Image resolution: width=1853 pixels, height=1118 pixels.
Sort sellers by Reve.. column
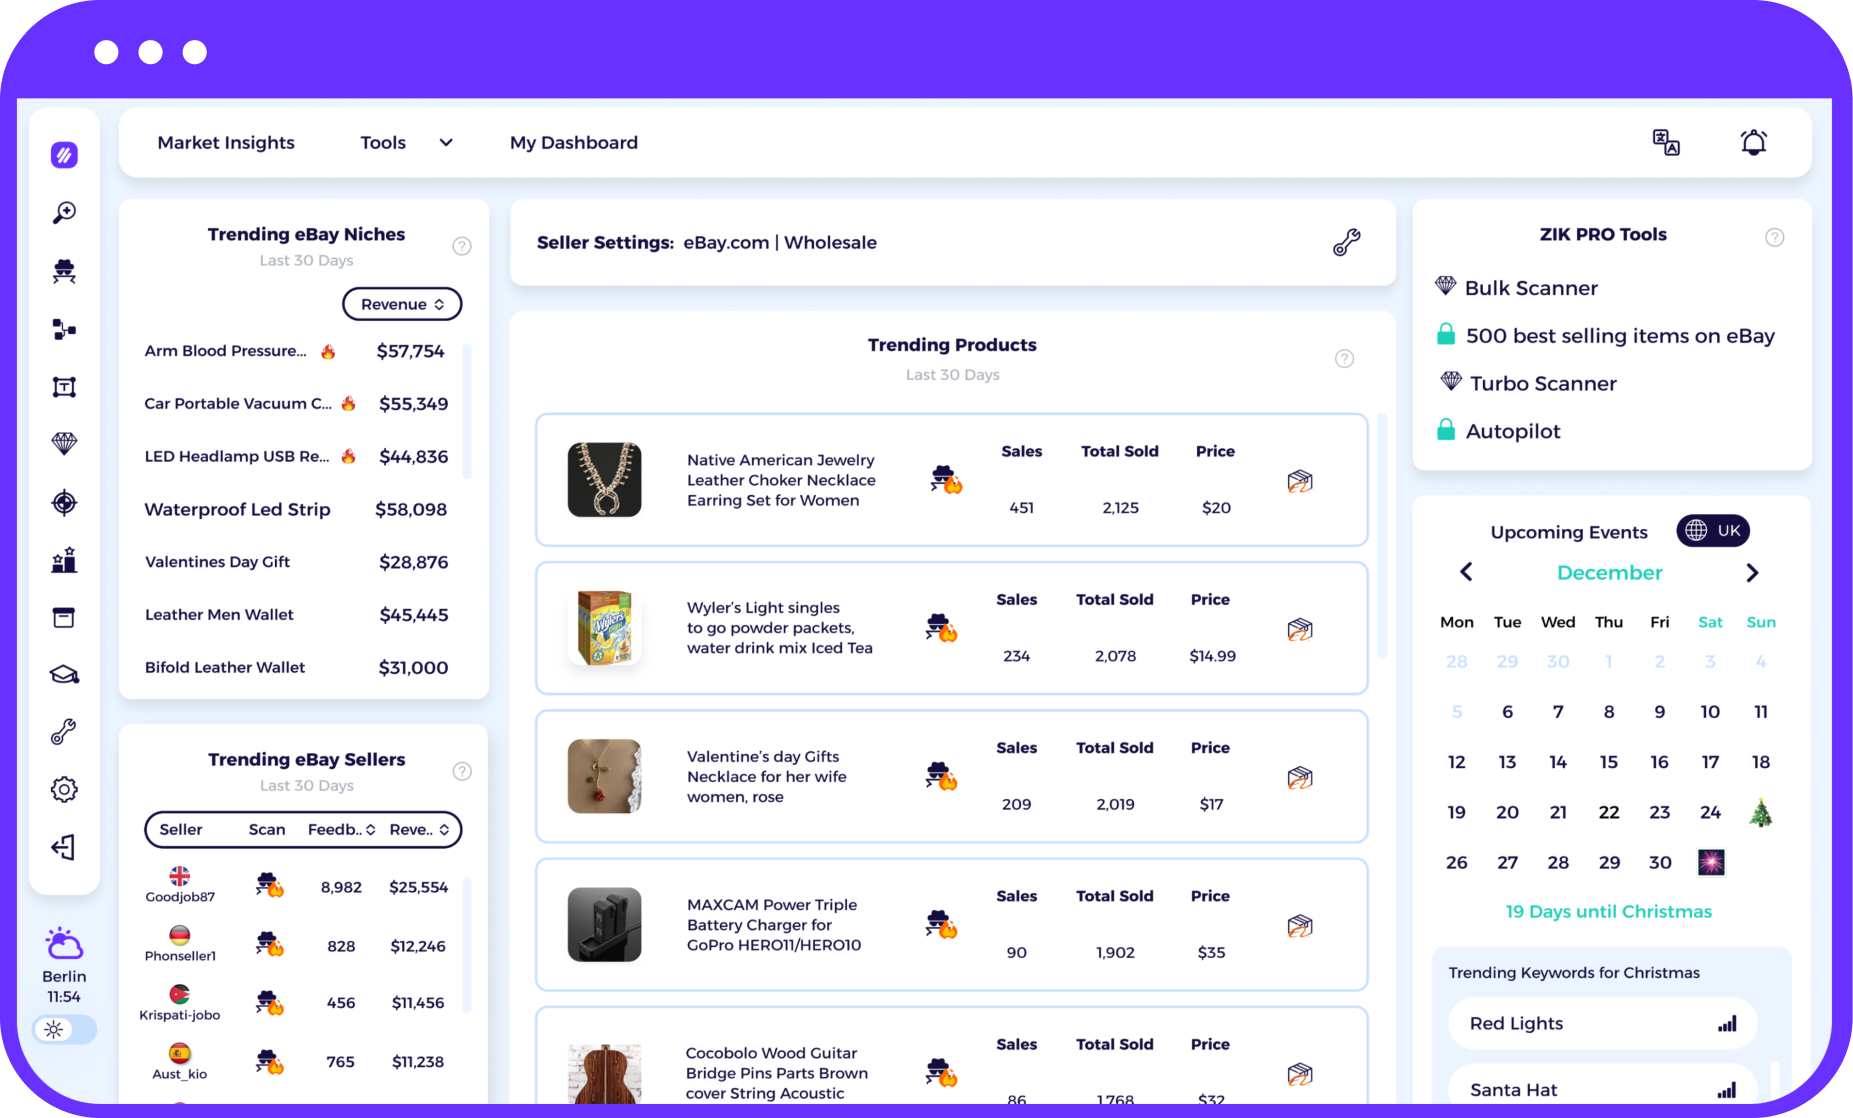(420, 830)
